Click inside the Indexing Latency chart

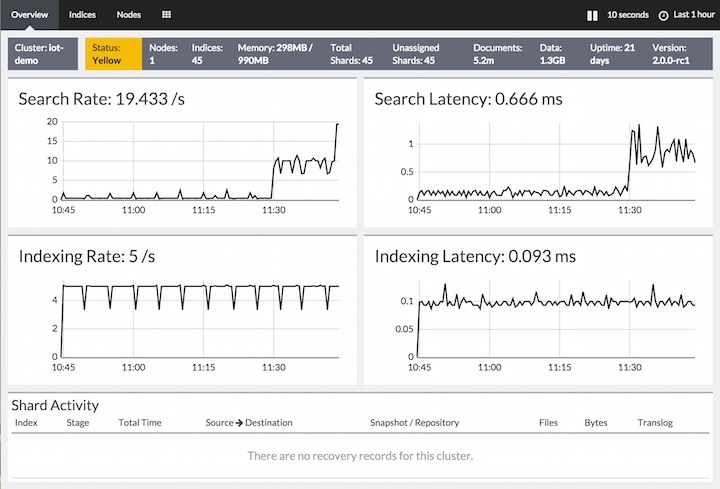tap(555, 320)
